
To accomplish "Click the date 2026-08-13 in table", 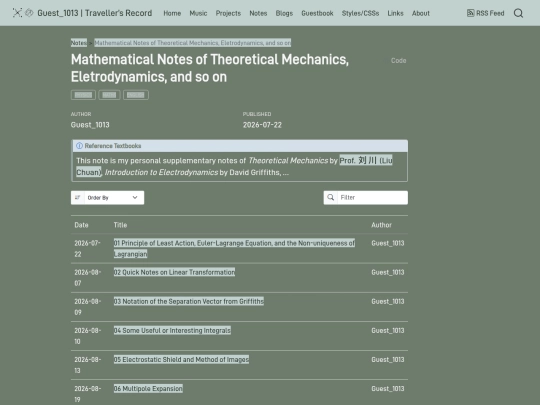I will [x=87, y=365].
